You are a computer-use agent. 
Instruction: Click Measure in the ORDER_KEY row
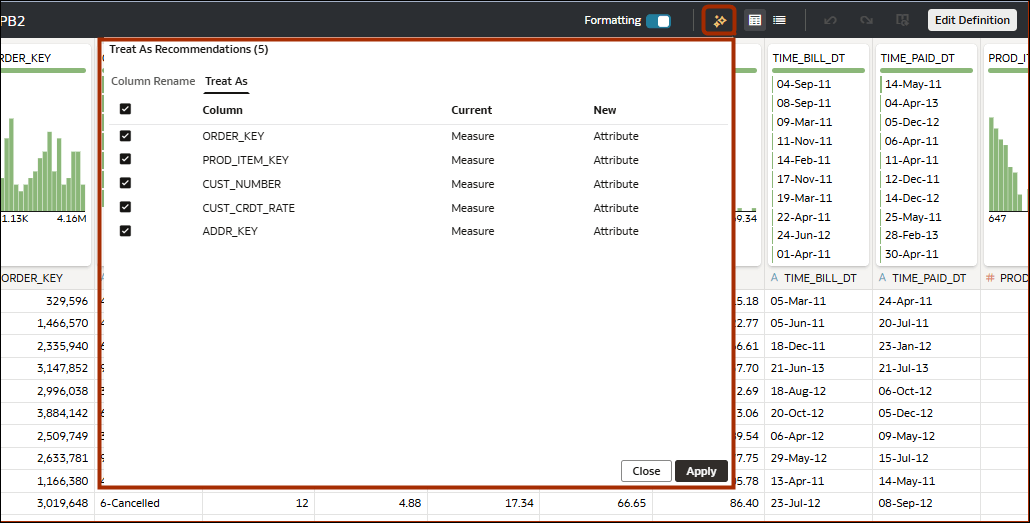click(473, 136)
